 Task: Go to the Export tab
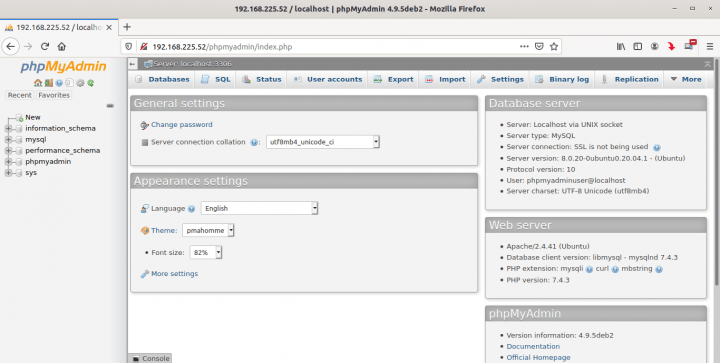[x=394, y=79]
